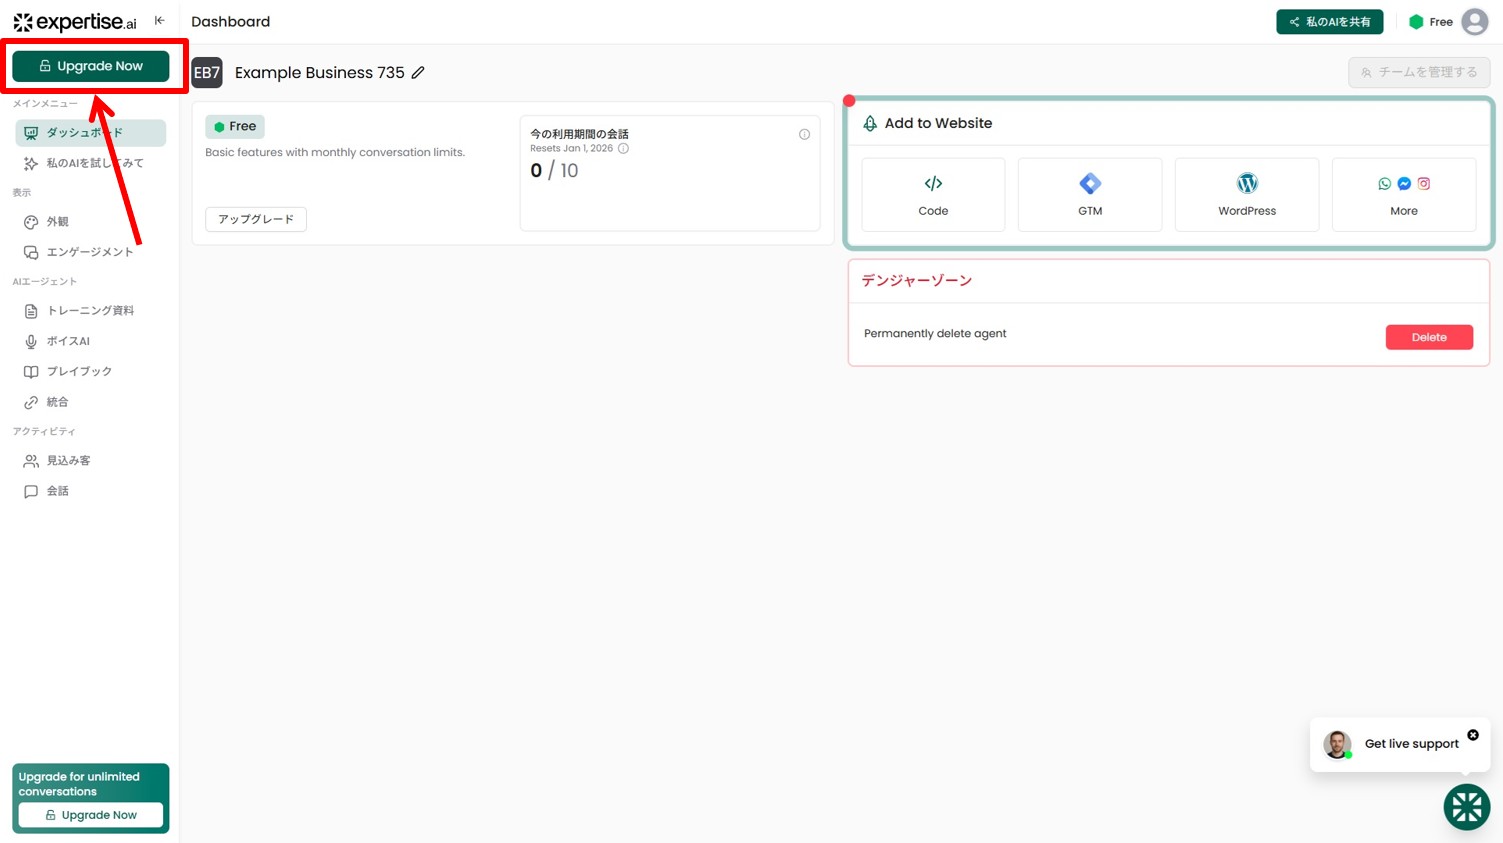Image resolution: width=1503 pixels, height=843 pixels.
Task: Go to トレーニング資料 menu item
Action: (90, 311)
